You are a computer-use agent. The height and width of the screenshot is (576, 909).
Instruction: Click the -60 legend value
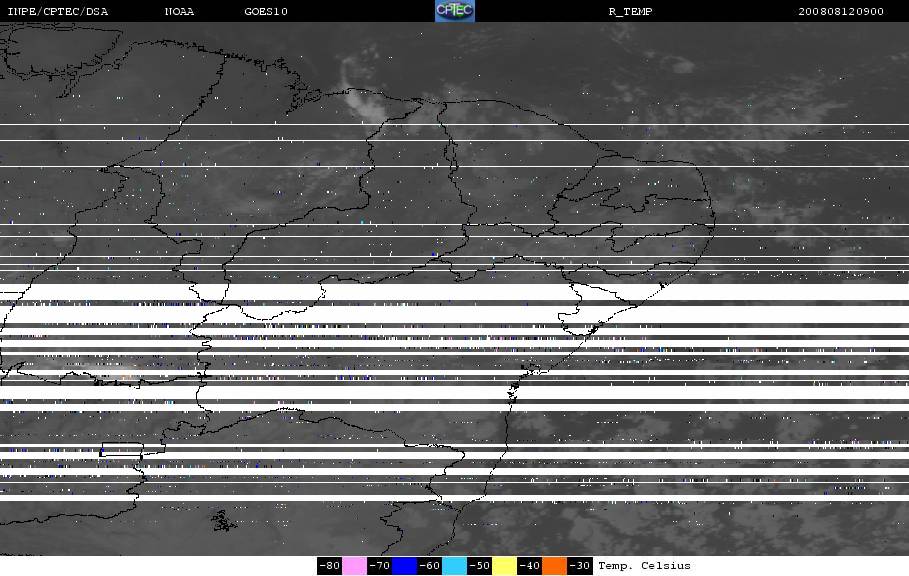pyautogui.click(x=430, y=566)
